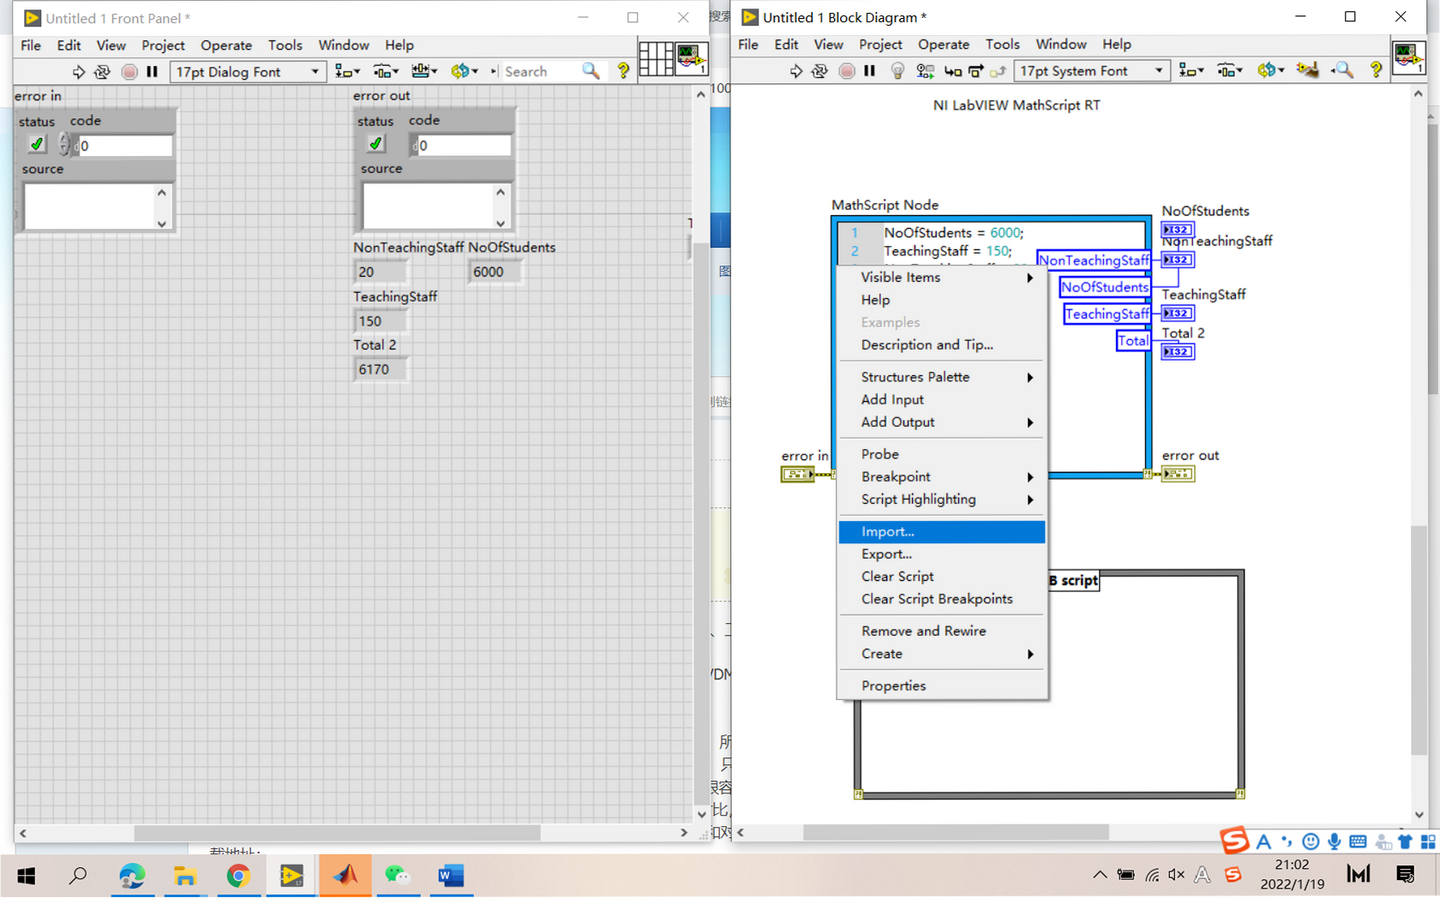Screen dimensions: 1440x904
Task: Enable Script Highlighting in context menu
Action: [919, 499]
